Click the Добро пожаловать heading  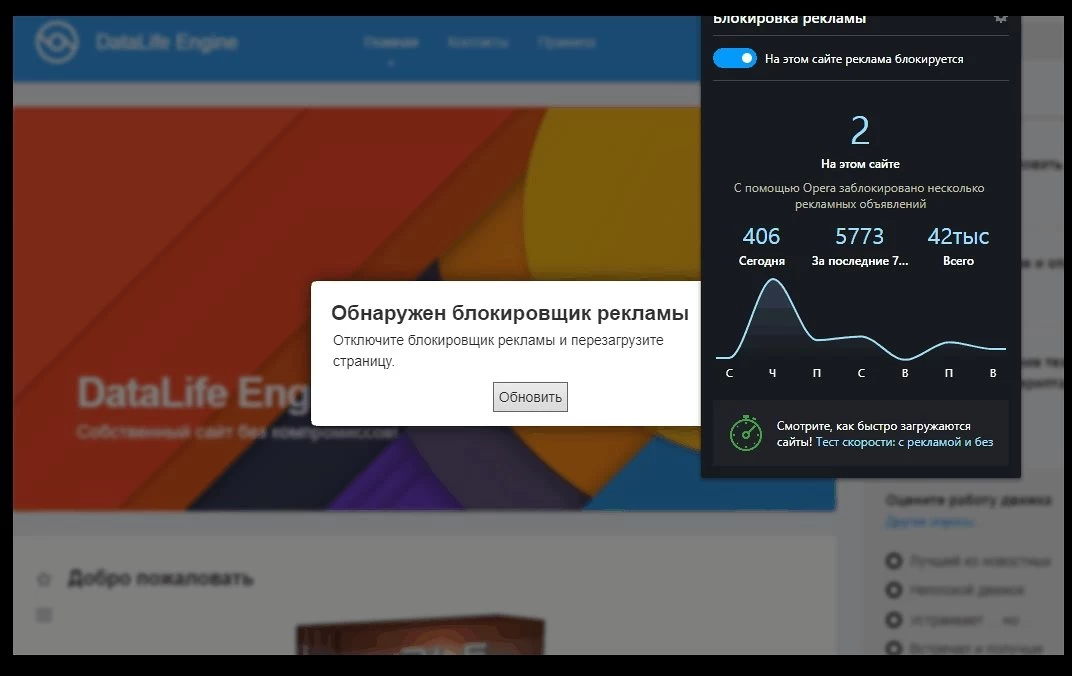[161, 578]
